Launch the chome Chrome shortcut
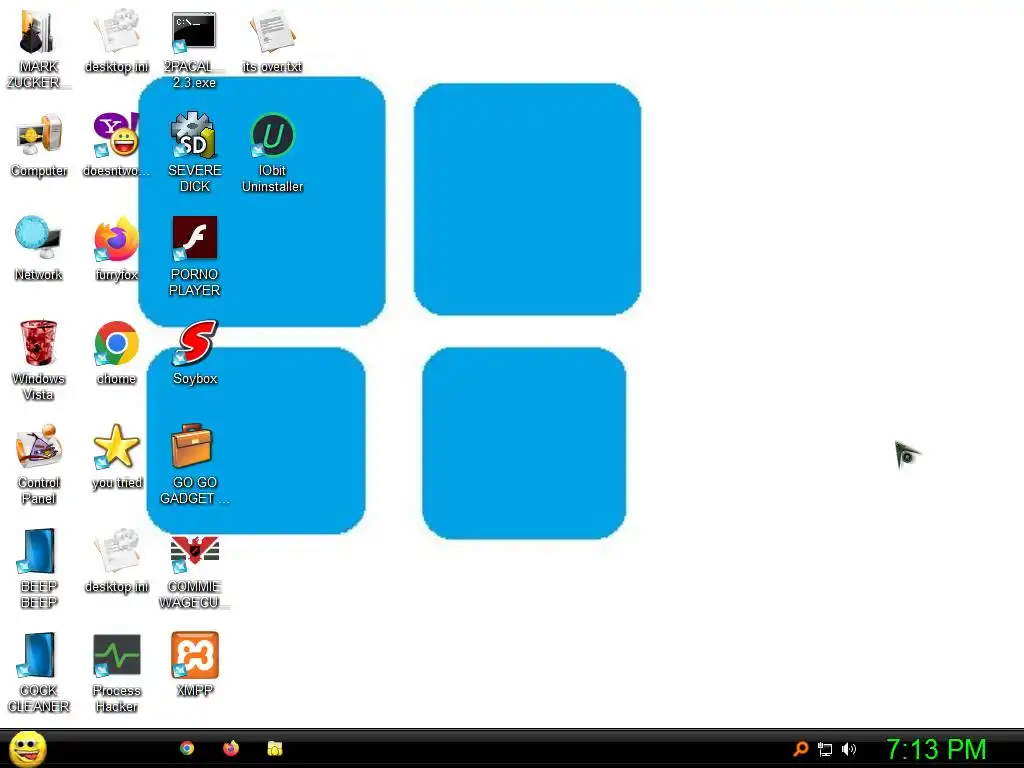 coord(116,343)
